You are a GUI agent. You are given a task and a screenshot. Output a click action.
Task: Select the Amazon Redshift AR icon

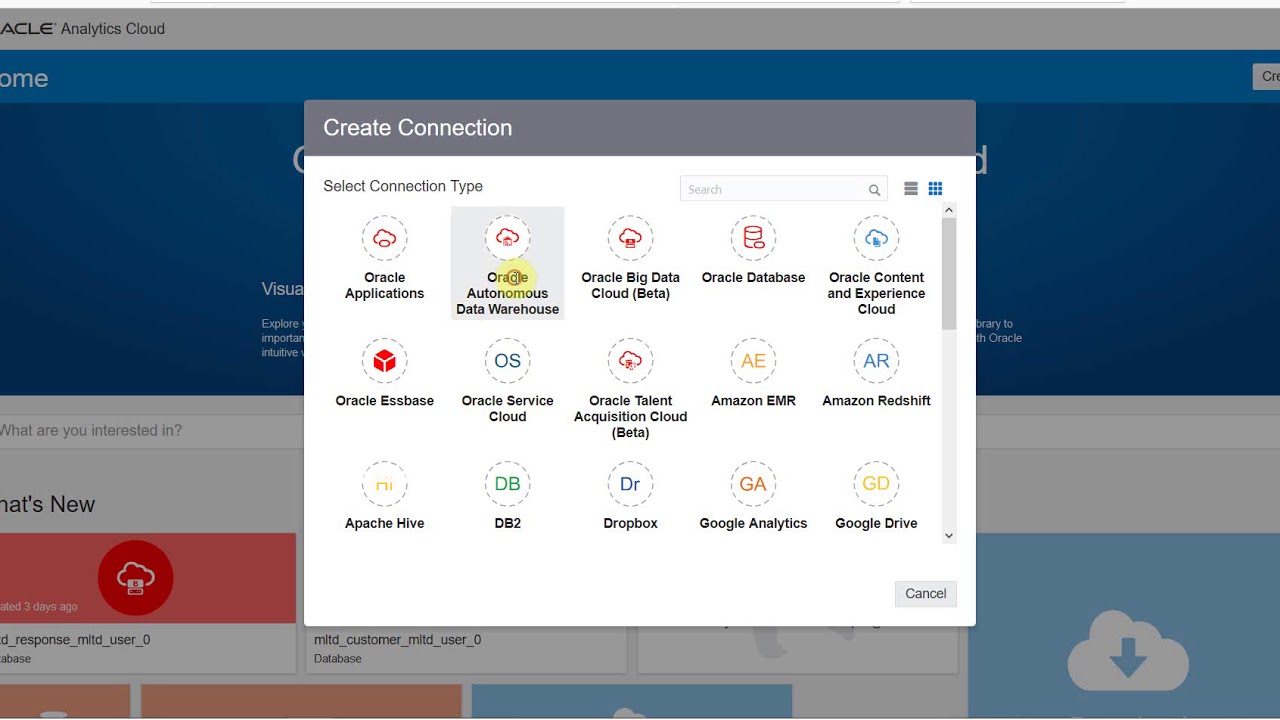(x=877, y=361)
